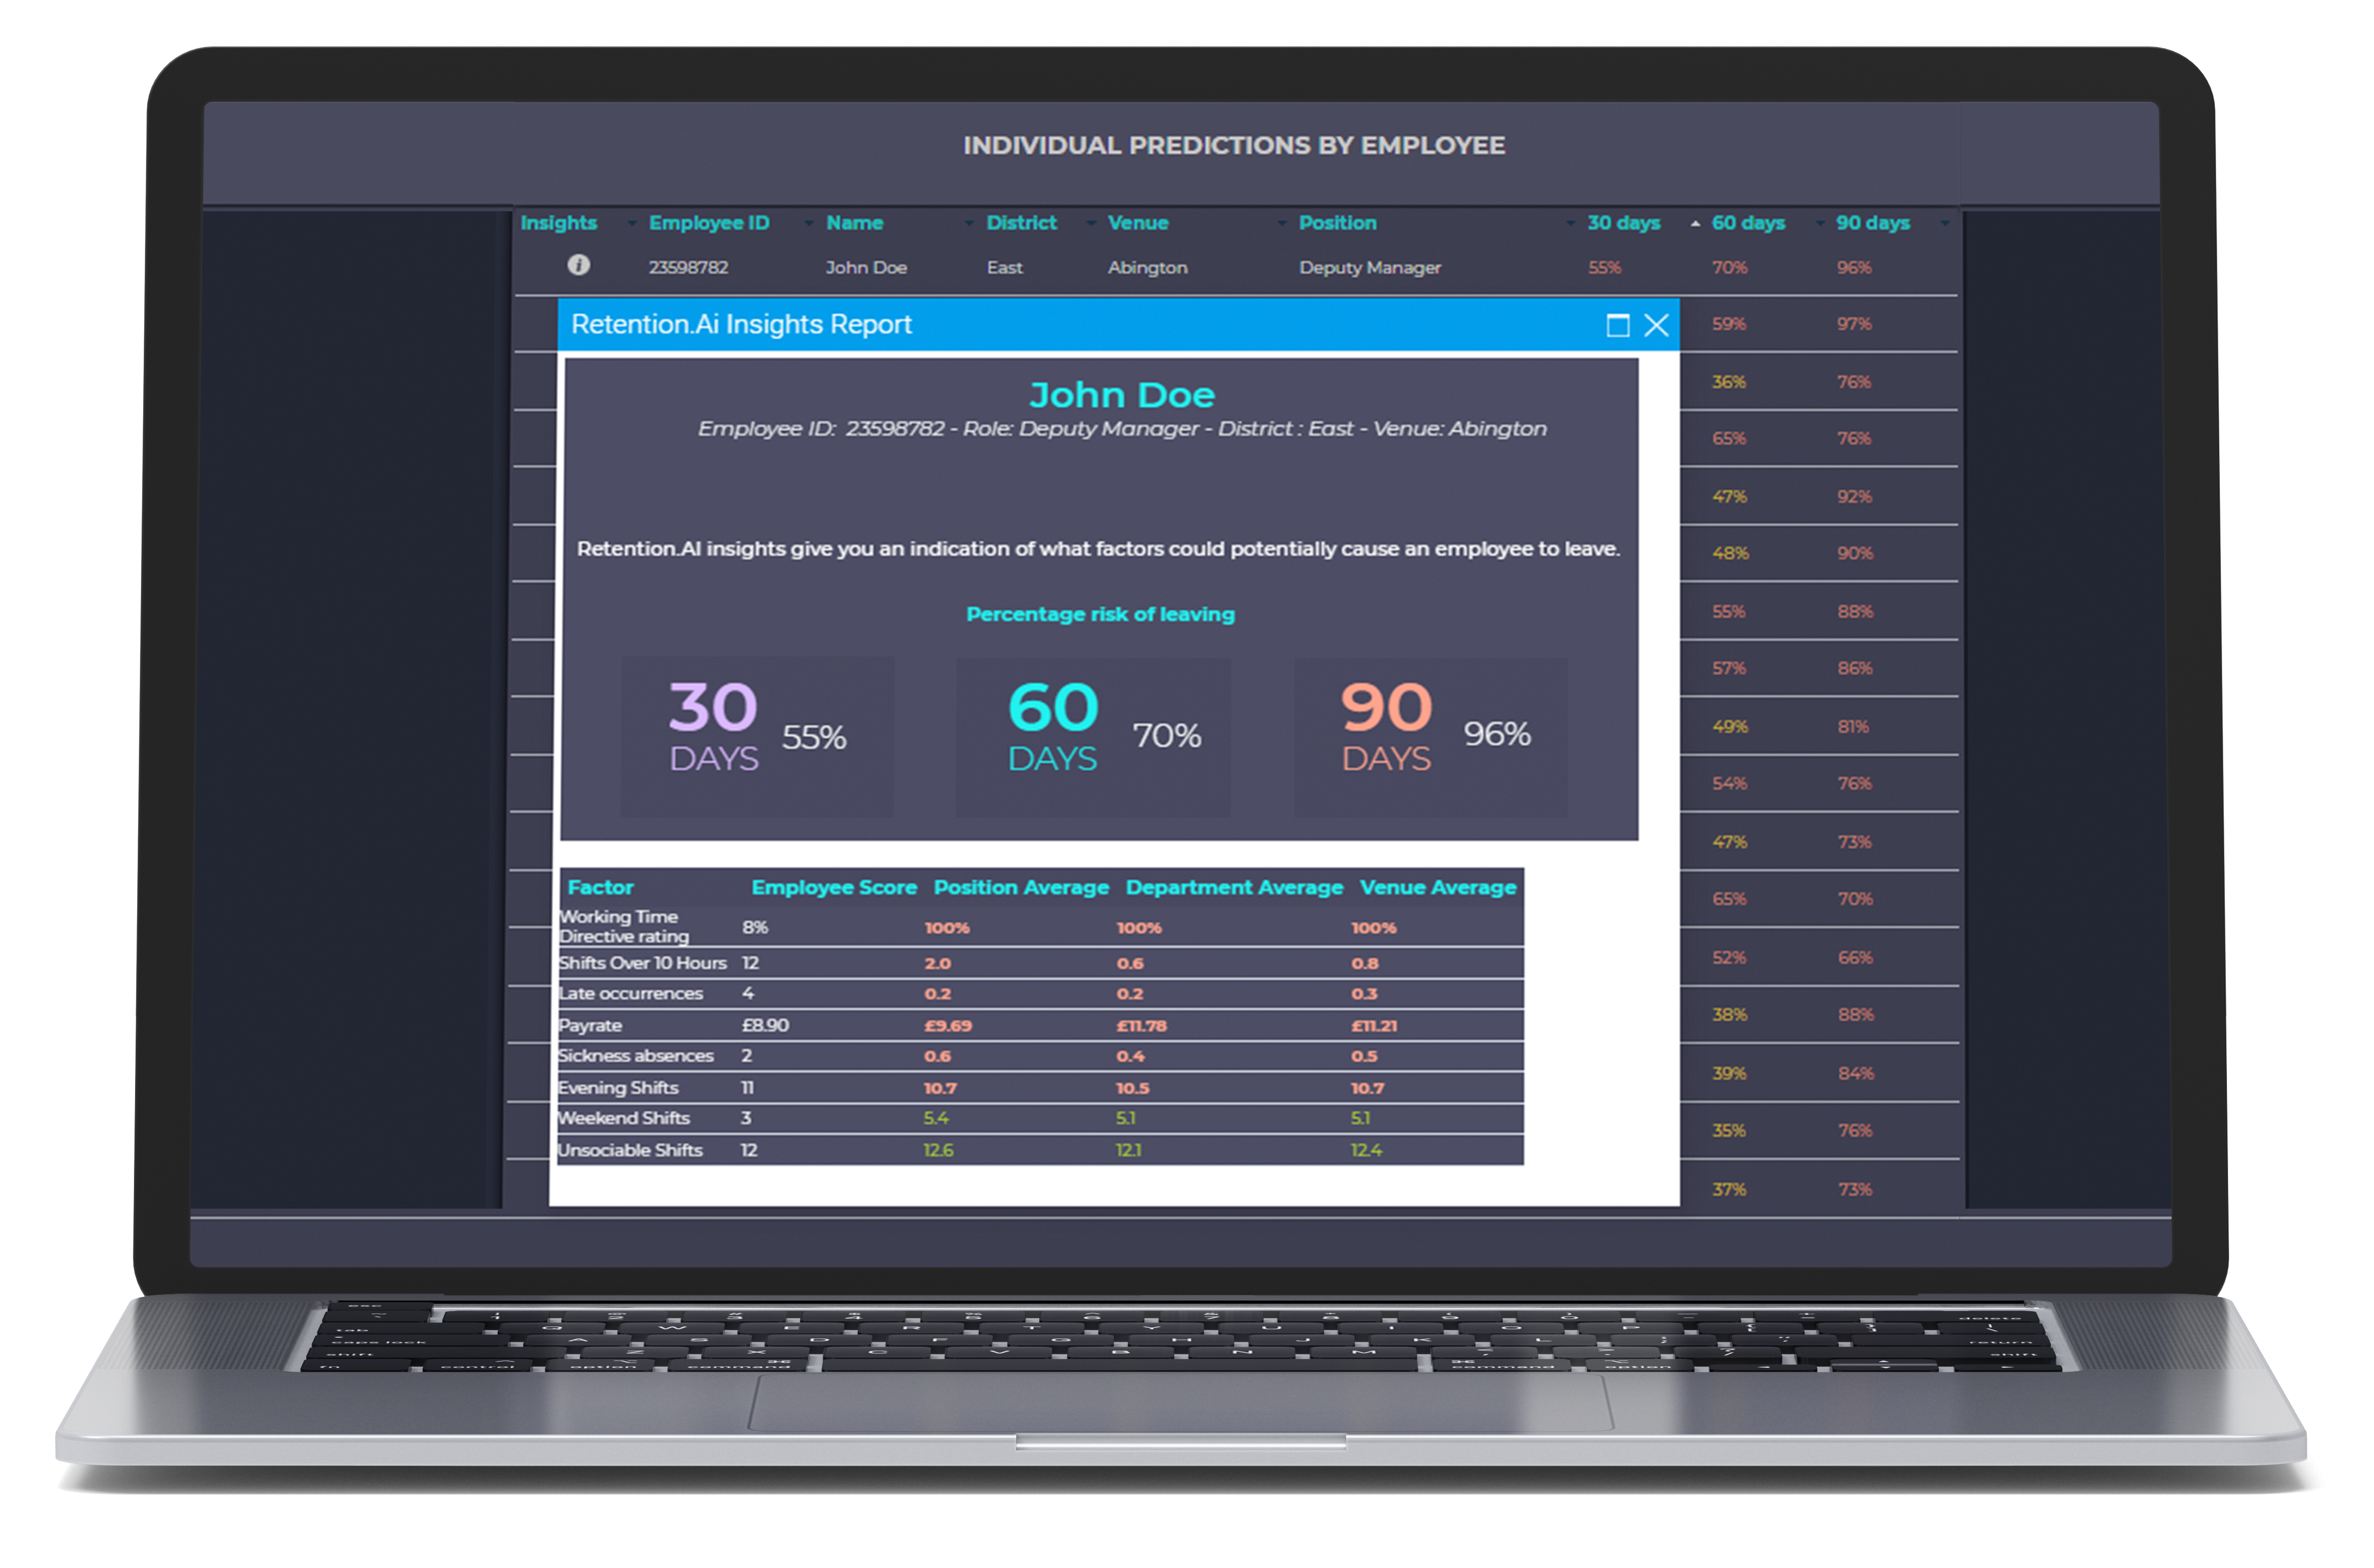Open the Venue column filter arrow

[x=1281, y=223]
